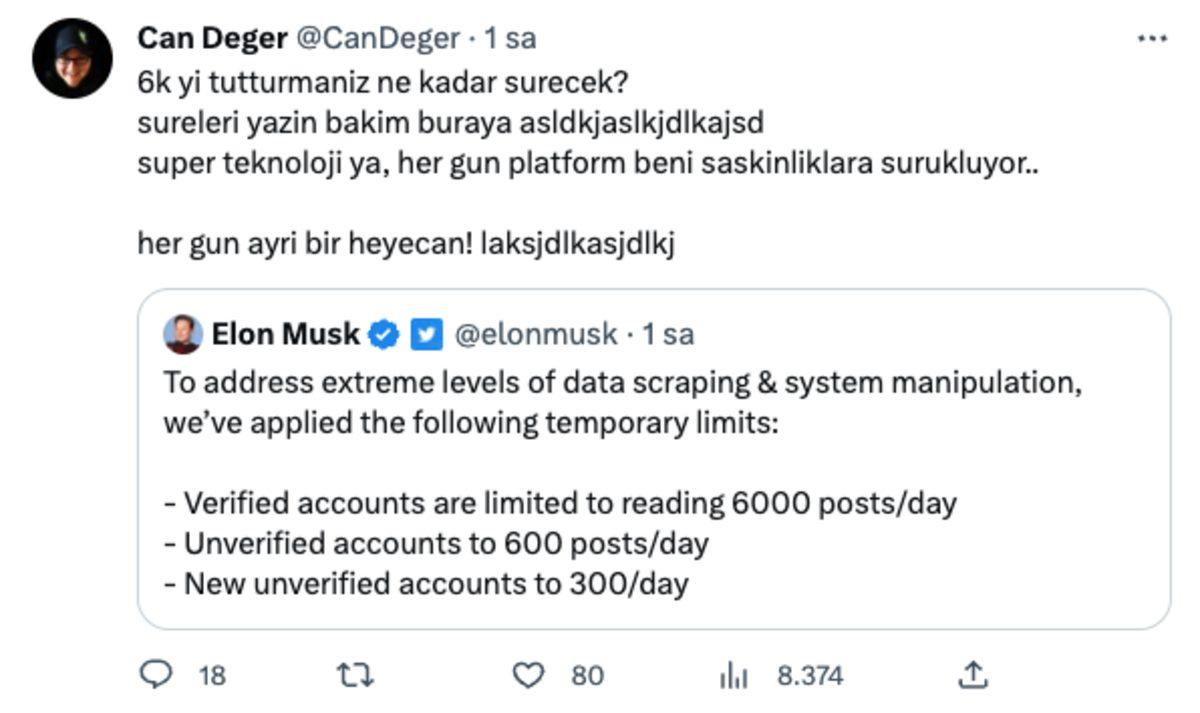Like Can Deger's tweet
This screenshot has width=1200, height=713.
530,675
